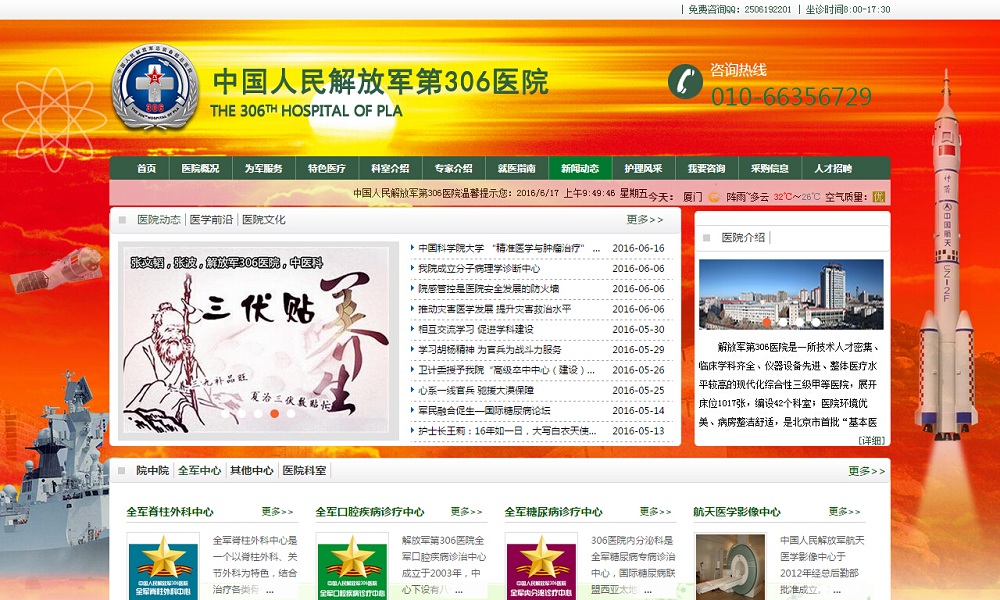Open 医院概况 navigation menu item
Image resolution: width=1000 pixels, height=600 pixels.
pyautogui.click(x=200, y=168)
